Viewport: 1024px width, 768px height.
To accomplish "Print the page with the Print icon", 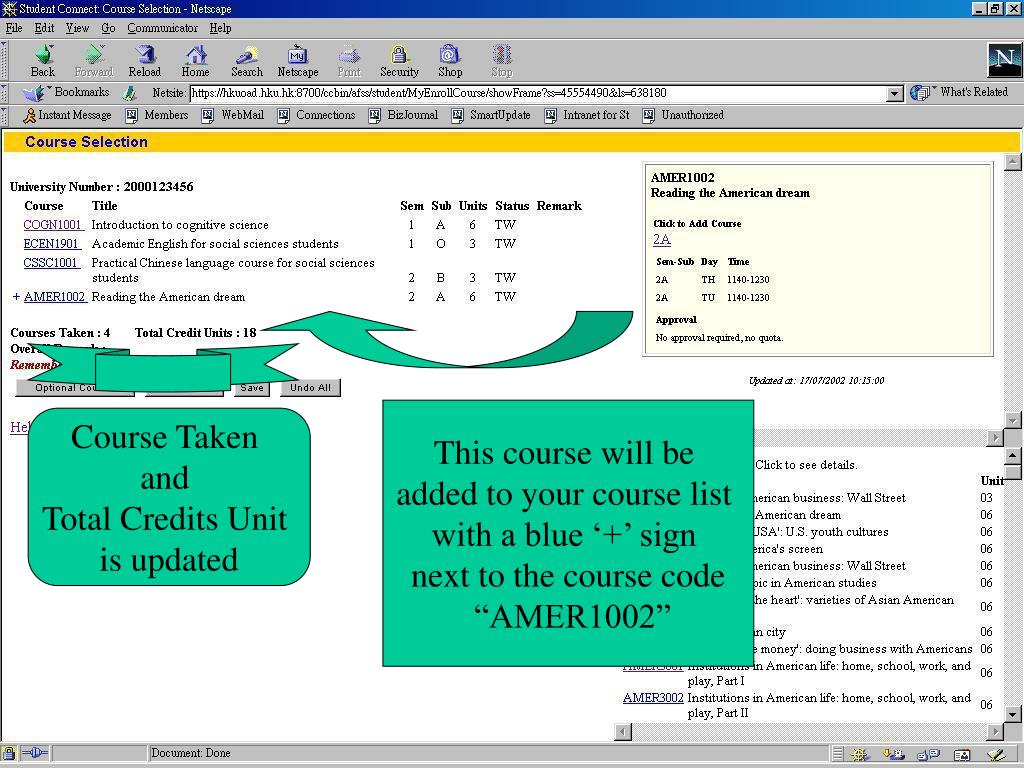I will tap(349, 61).
